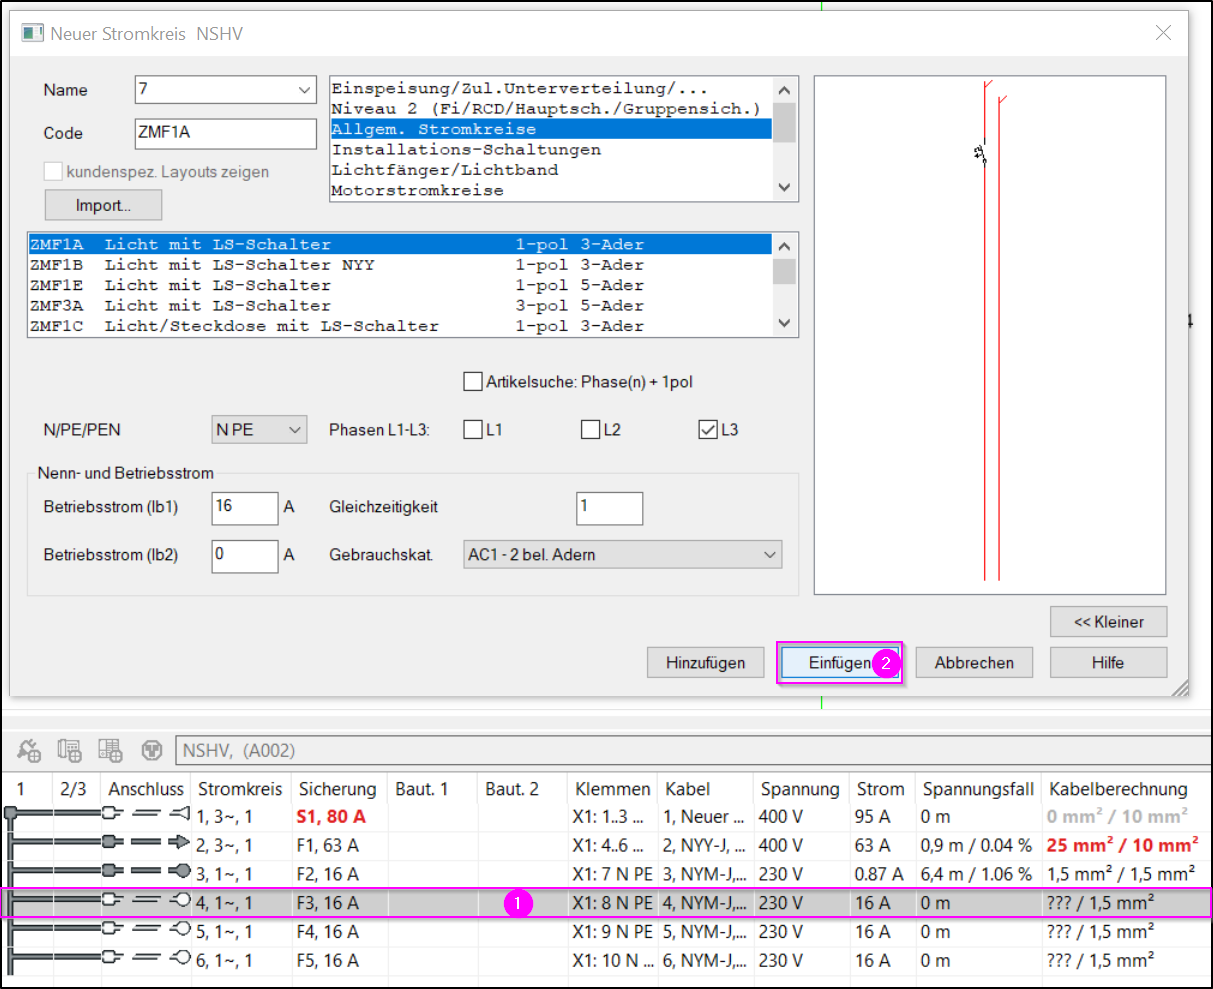
Task: Open the Name dropdown showing 7
Action: tap(305, 90)
